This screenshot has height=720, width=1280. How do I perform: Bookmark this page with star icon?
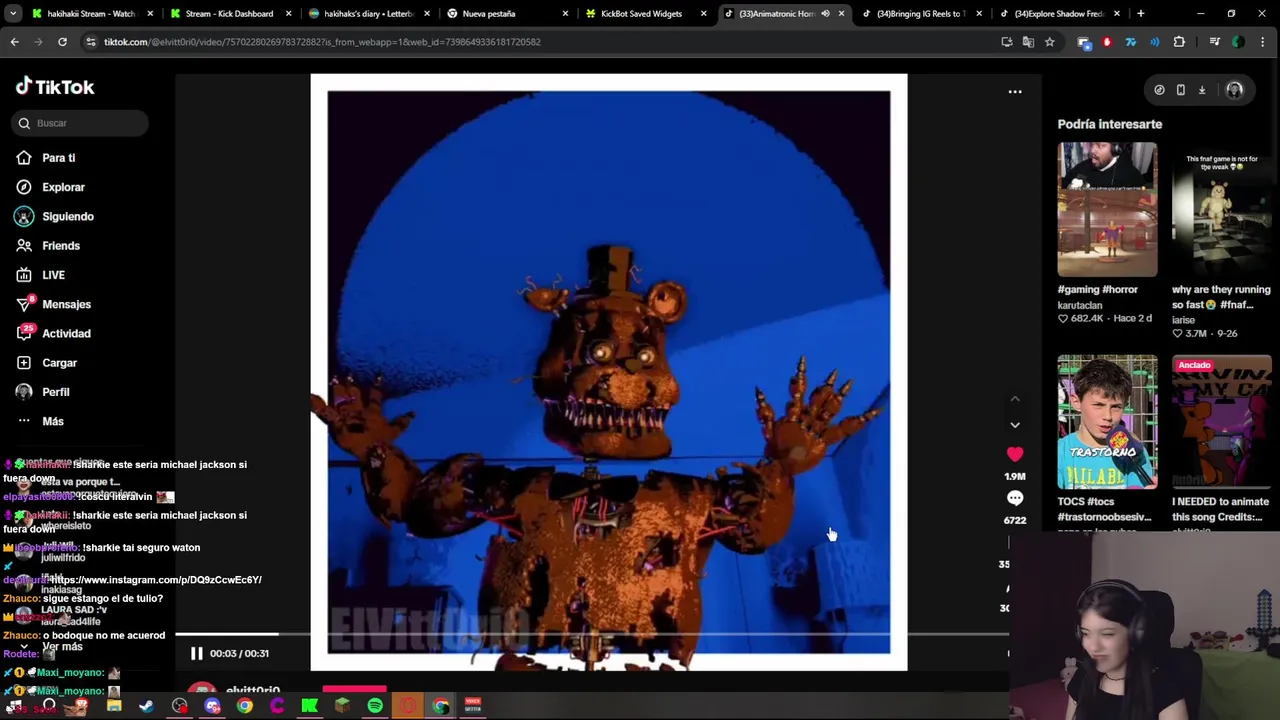point(1049,42)
